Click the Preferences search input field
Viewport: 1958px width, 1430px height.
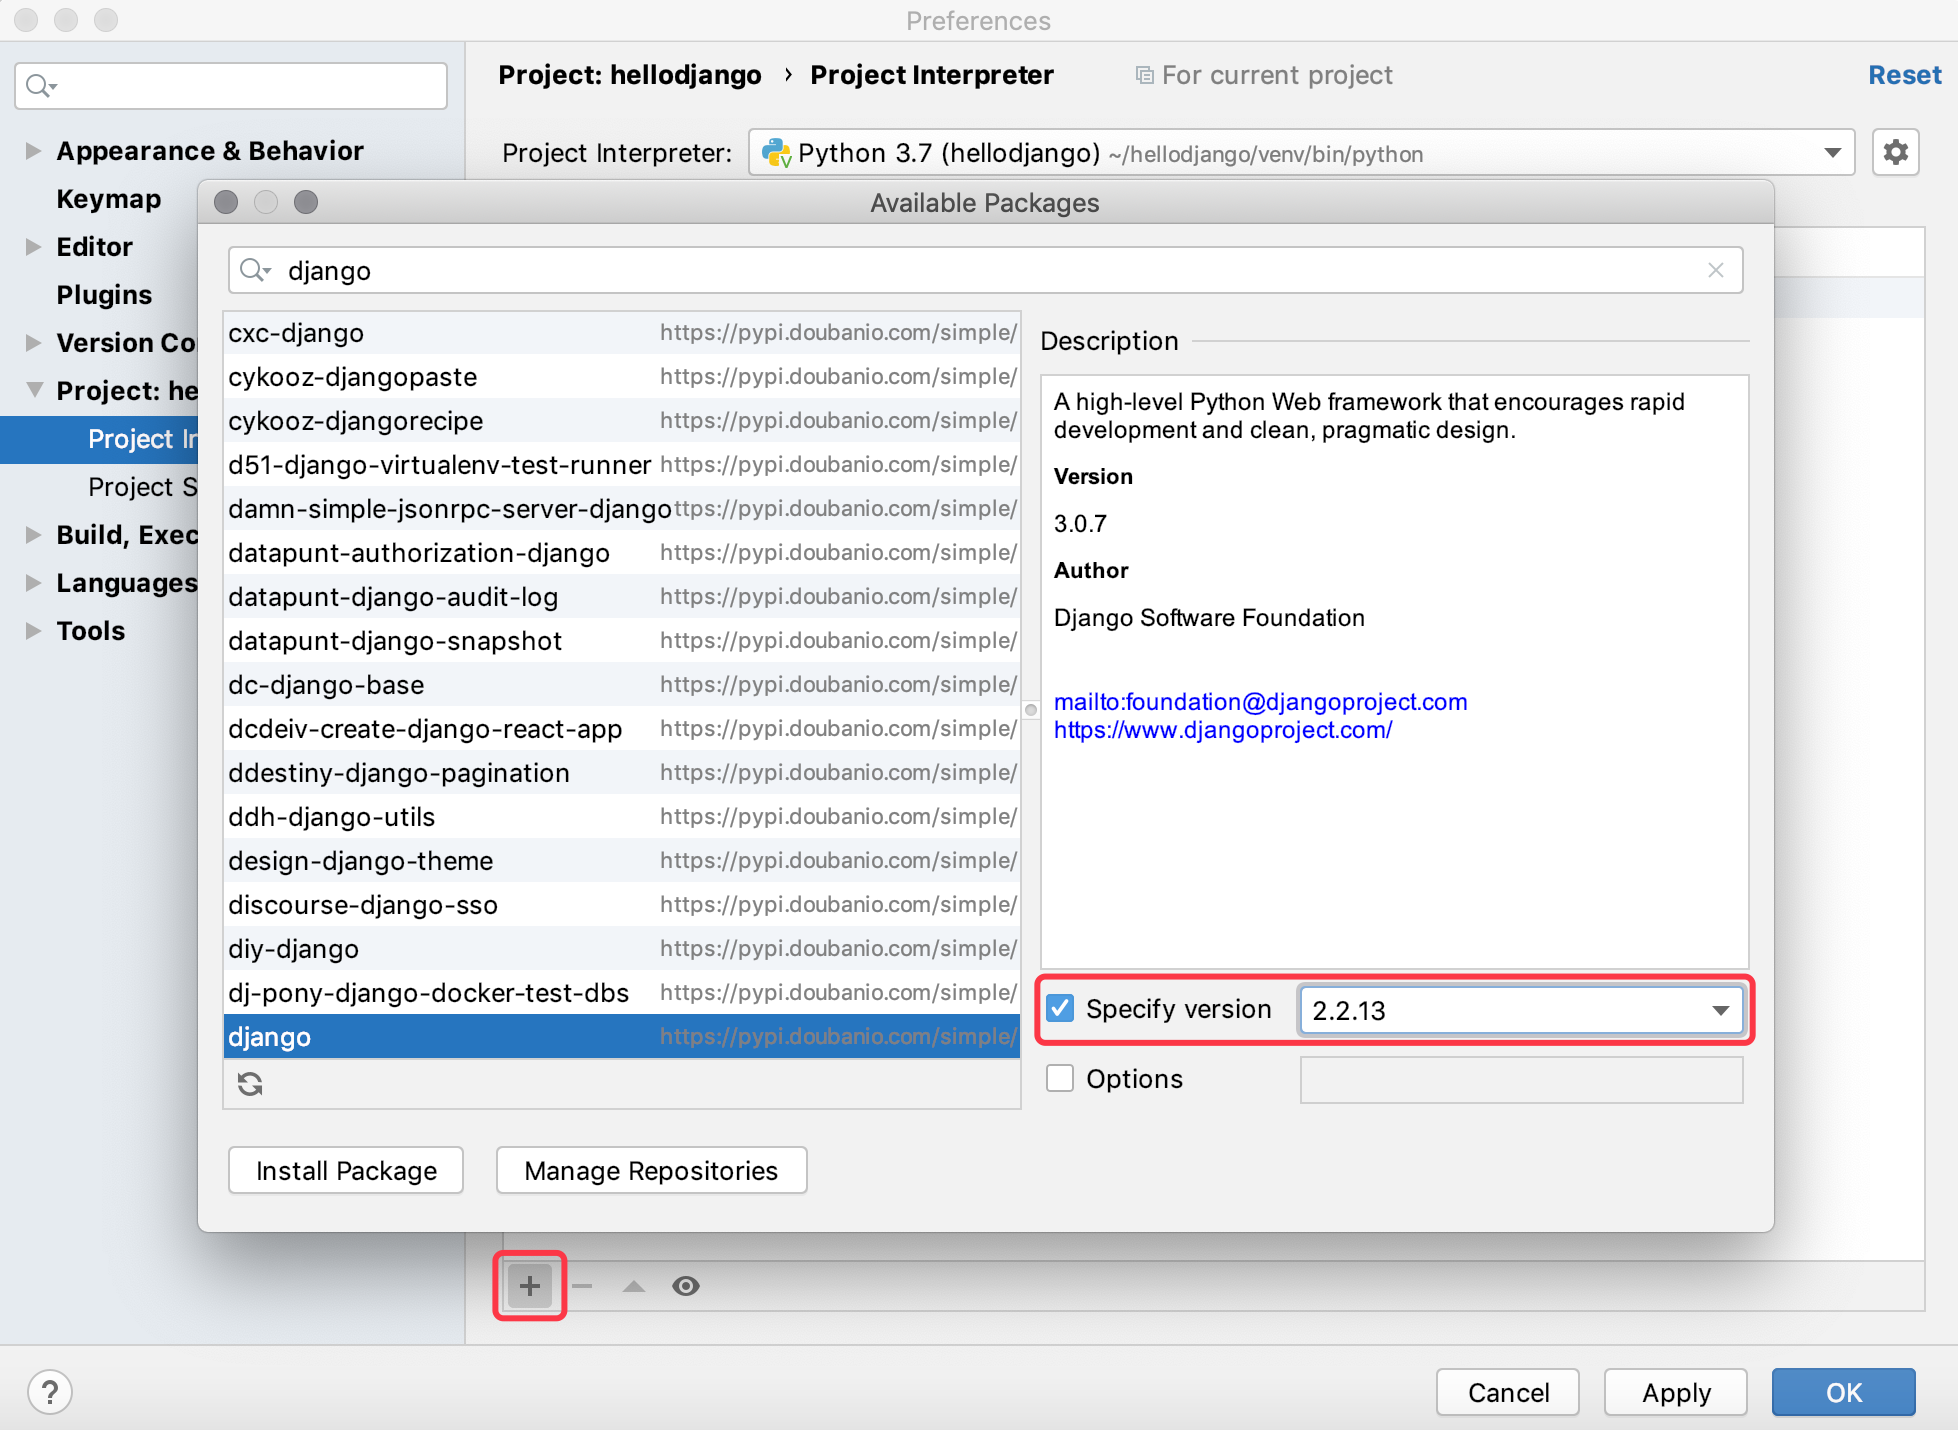point(240,86)
